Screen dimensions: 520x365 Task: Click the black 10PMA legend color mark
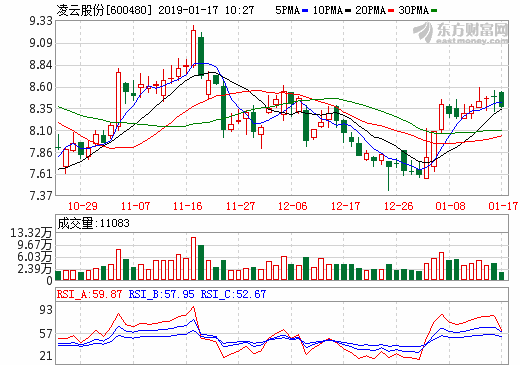(348, 11)
